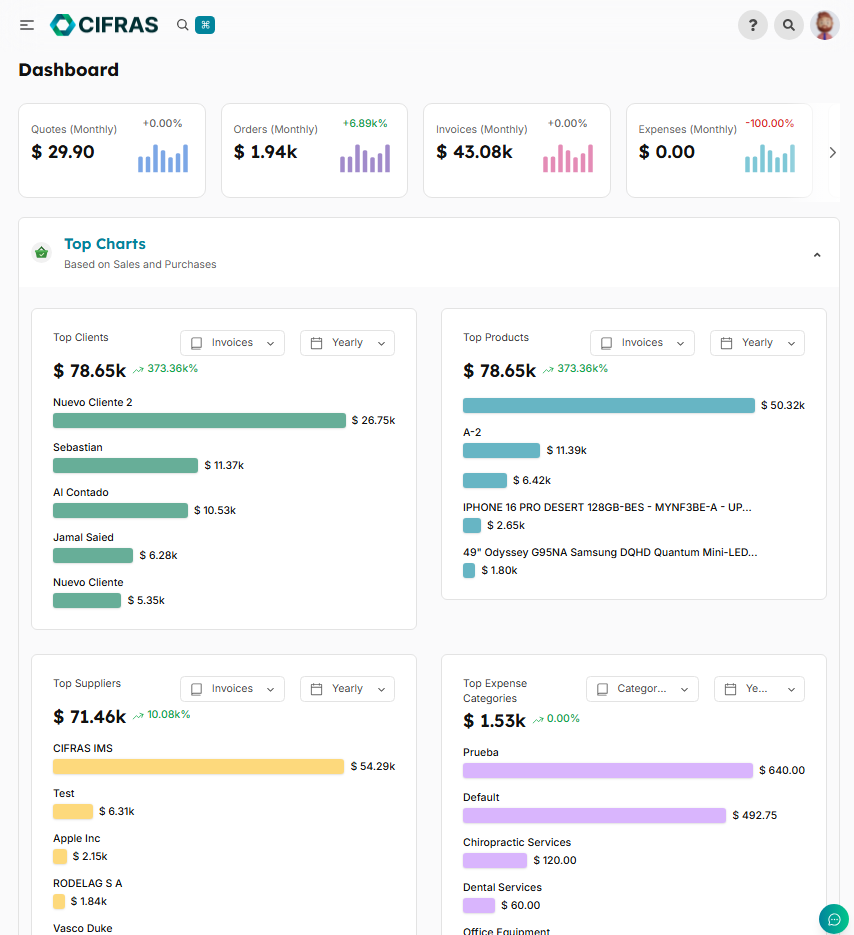Open Top Suppliers Yearly dropdown
854x935 pixels.
347,689
